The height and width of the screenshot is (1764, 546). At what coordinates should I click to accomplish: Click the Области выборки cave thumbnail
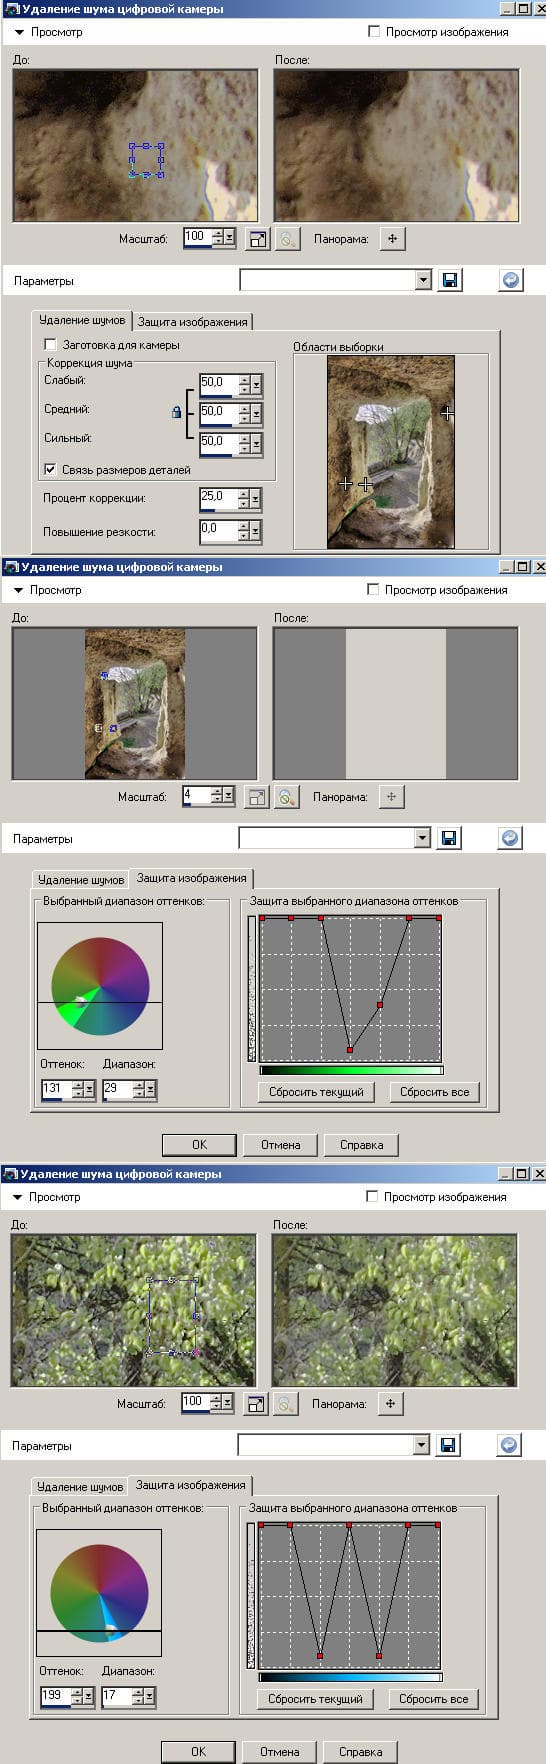click(x=391, y=452)
